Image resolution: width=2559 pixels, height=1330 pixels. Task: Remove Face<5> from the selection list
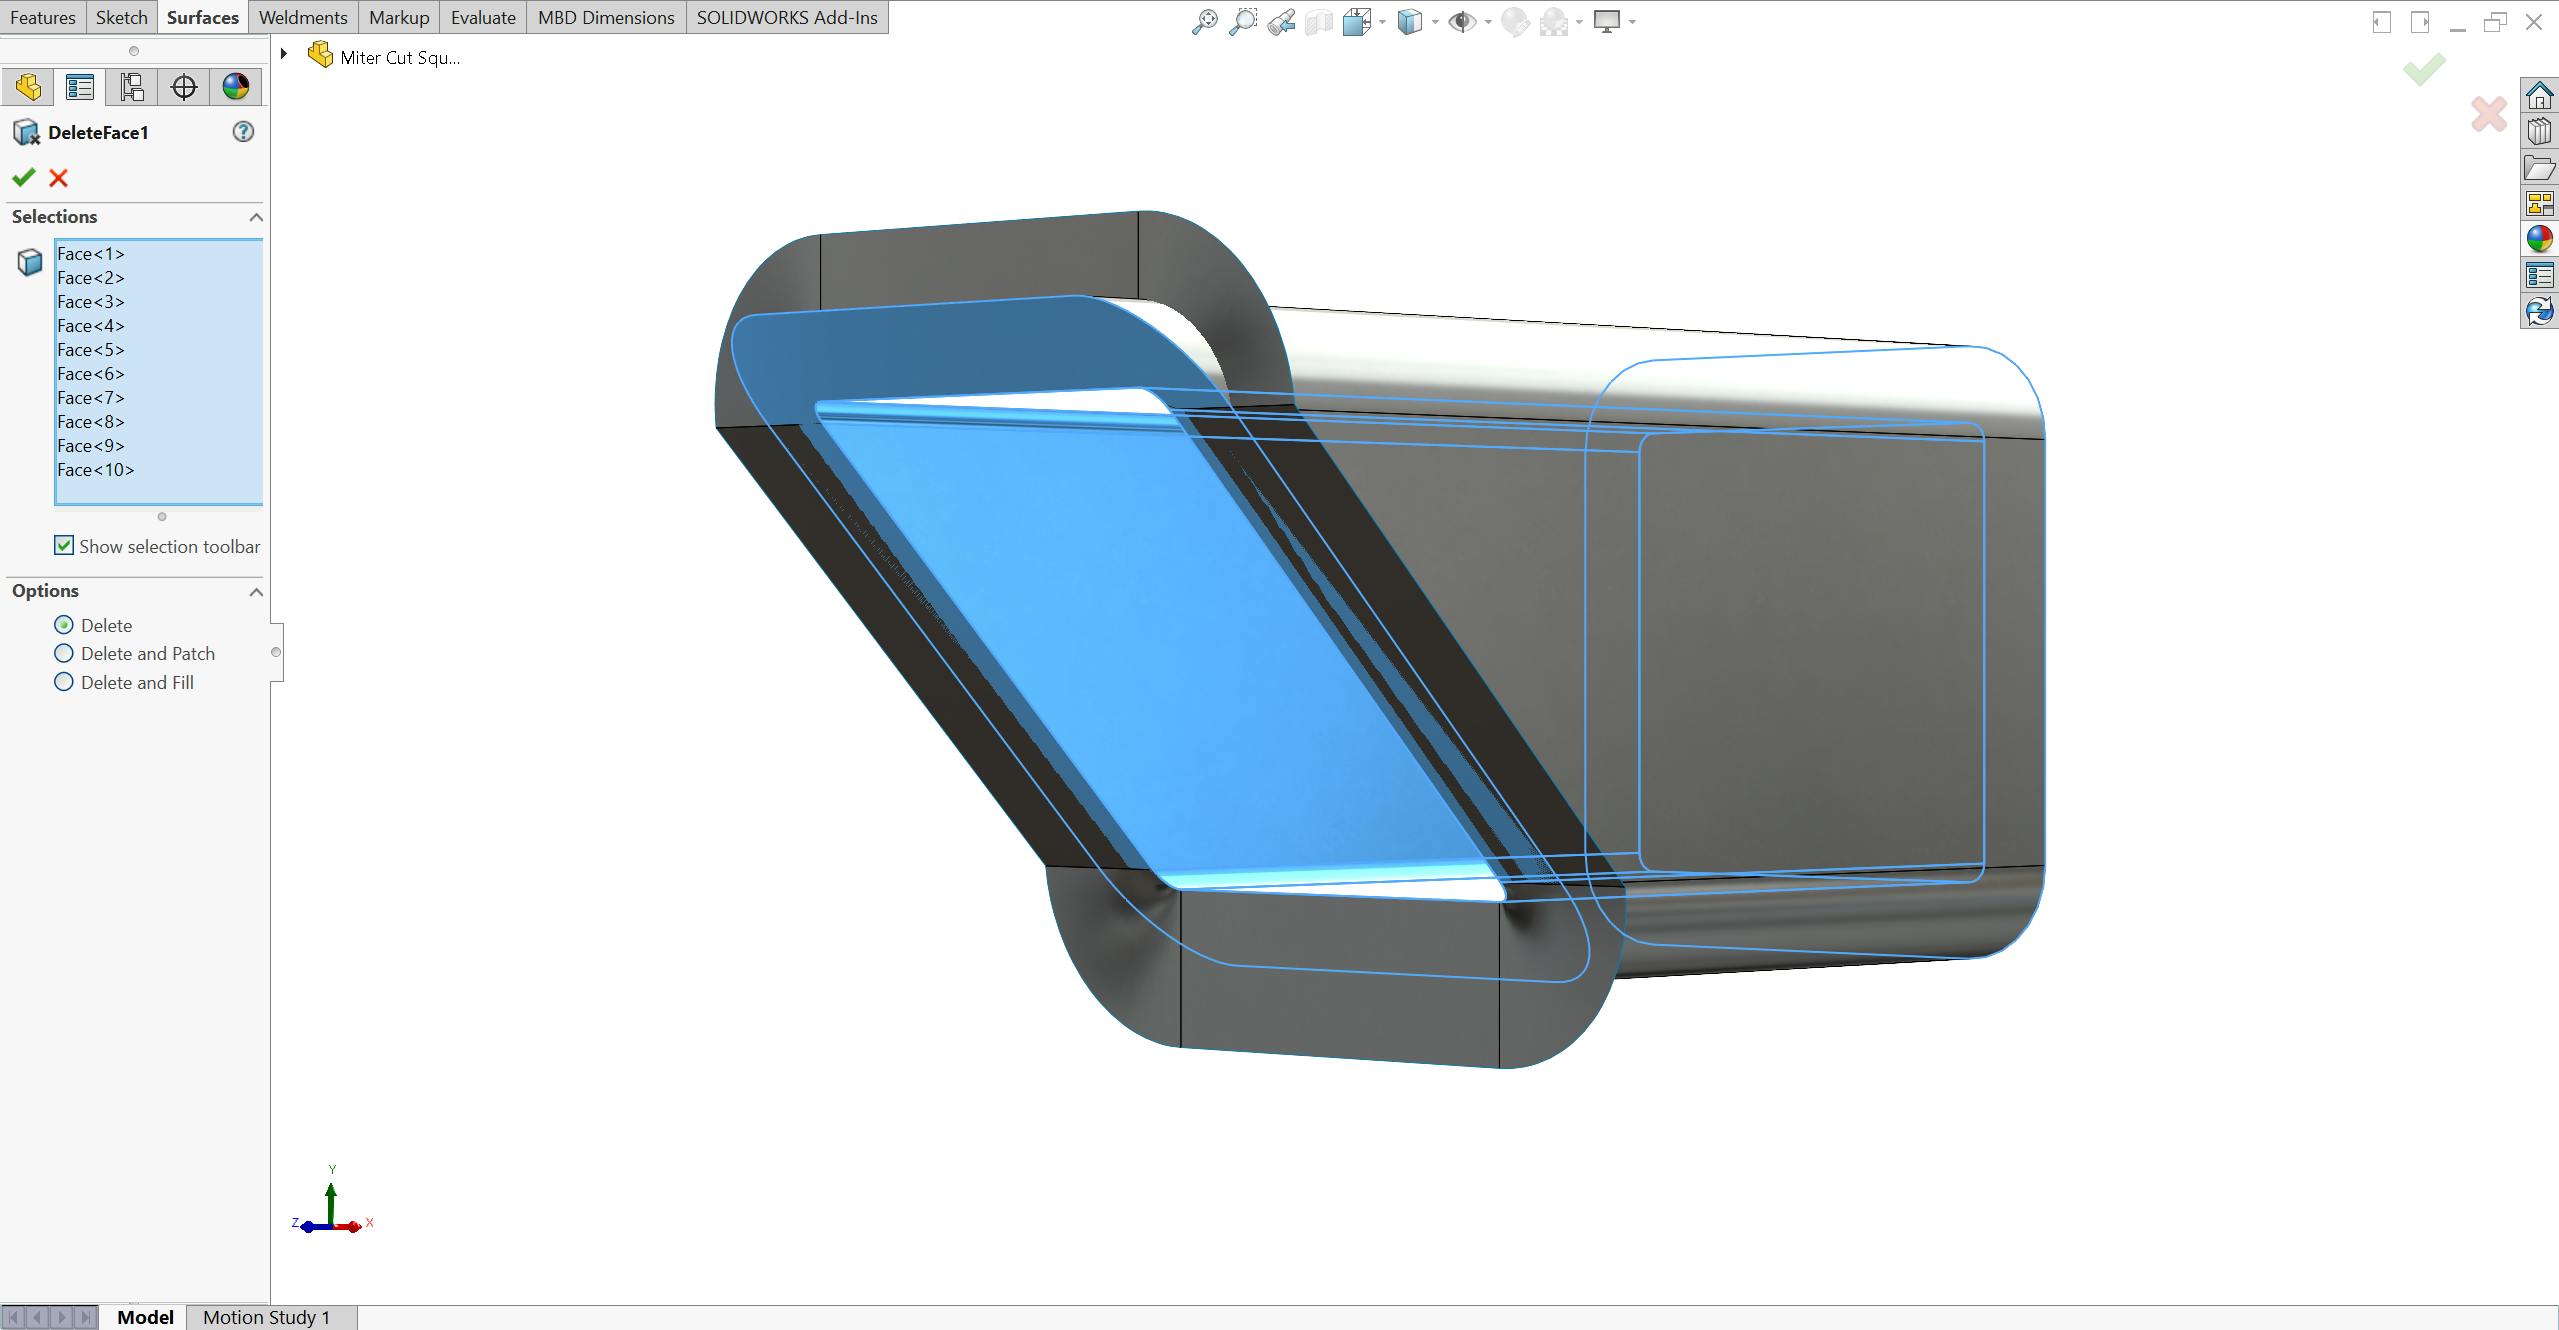point(91,349)
